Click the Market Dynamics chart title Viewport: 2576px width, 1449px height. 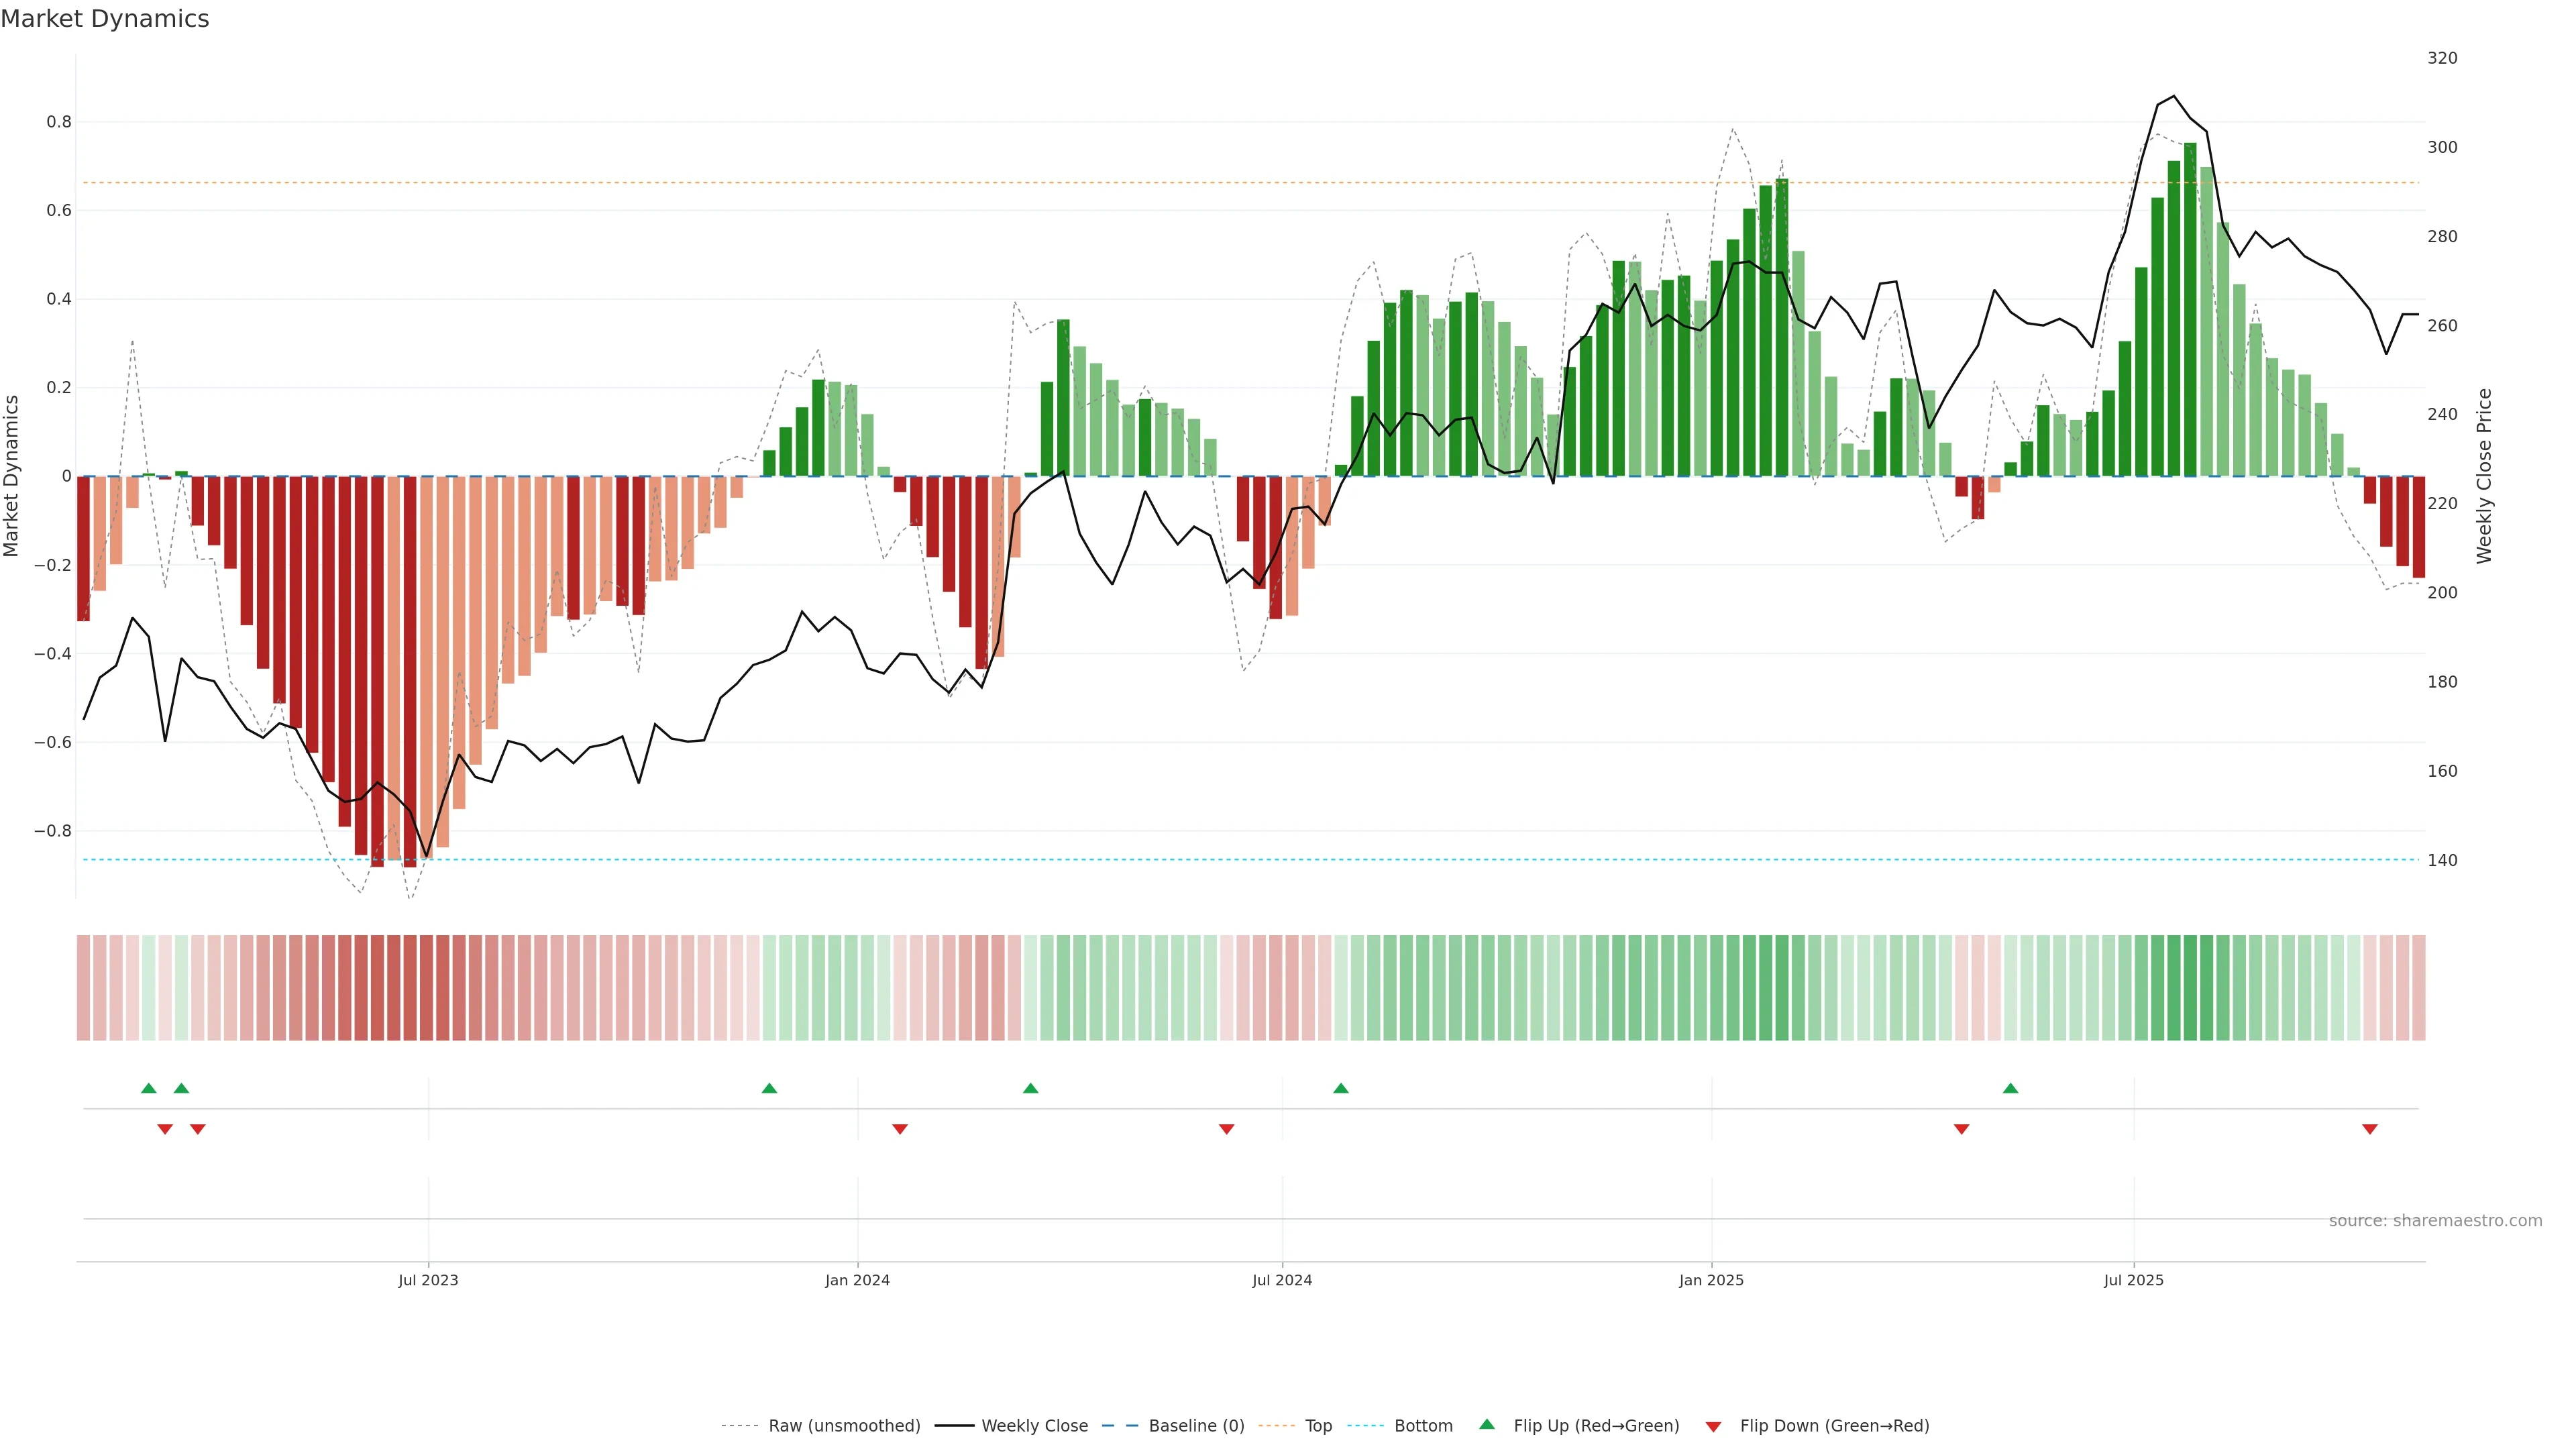pyautogui.click(x=105, y=19)
